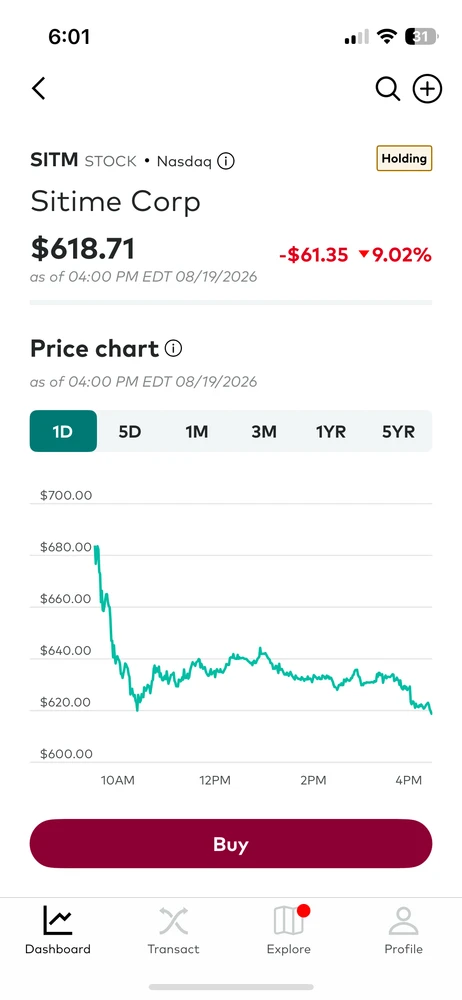Switch the chart to 5D range
462x1000 pixels.
(x=130, y=431)
